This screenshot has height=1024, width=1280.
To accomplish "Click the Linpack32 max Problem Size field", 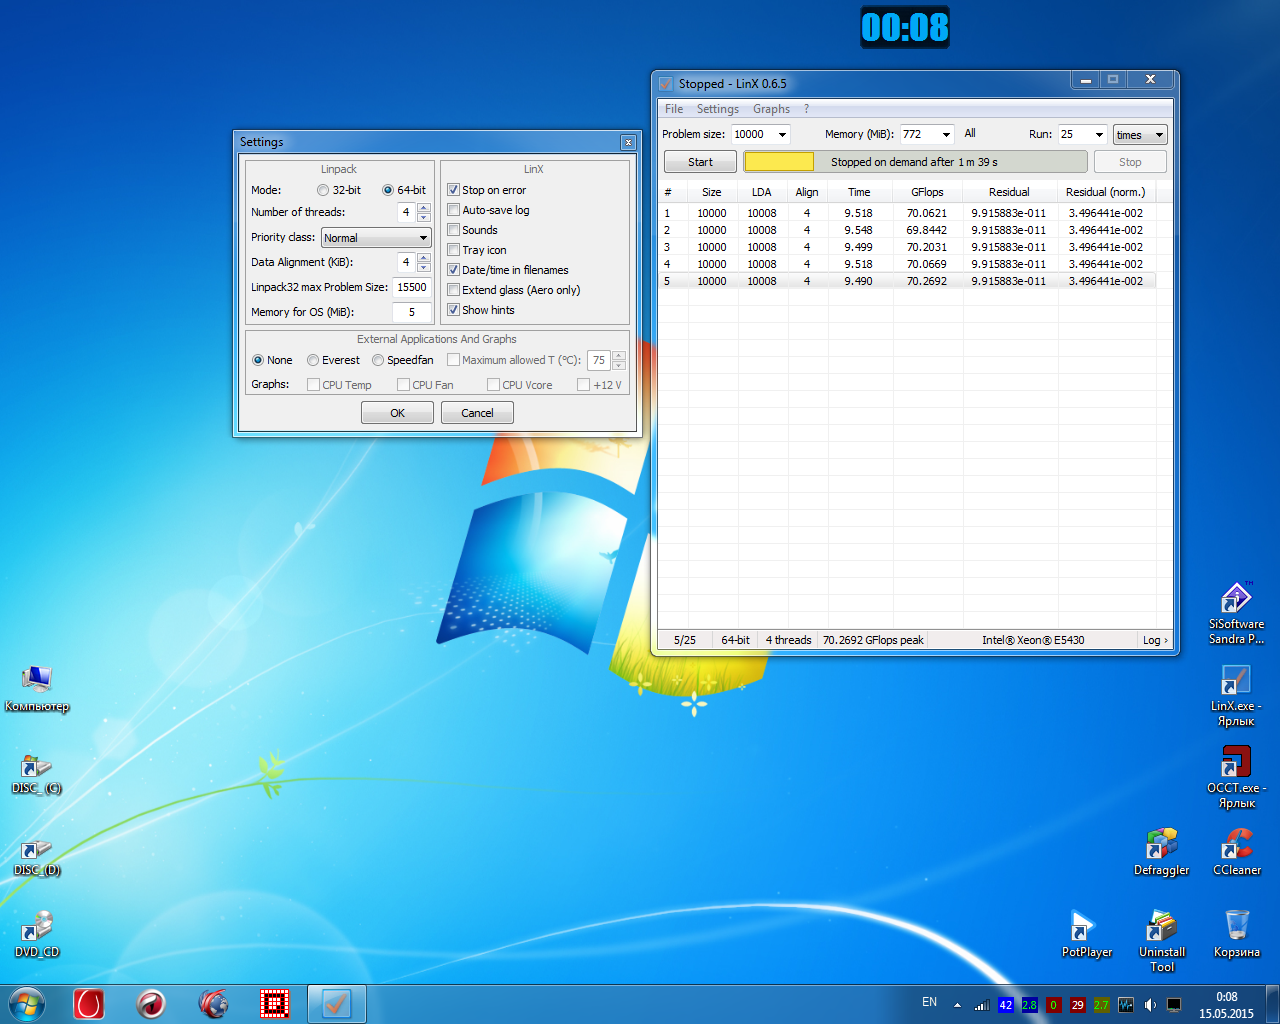I will pos(412,287).
